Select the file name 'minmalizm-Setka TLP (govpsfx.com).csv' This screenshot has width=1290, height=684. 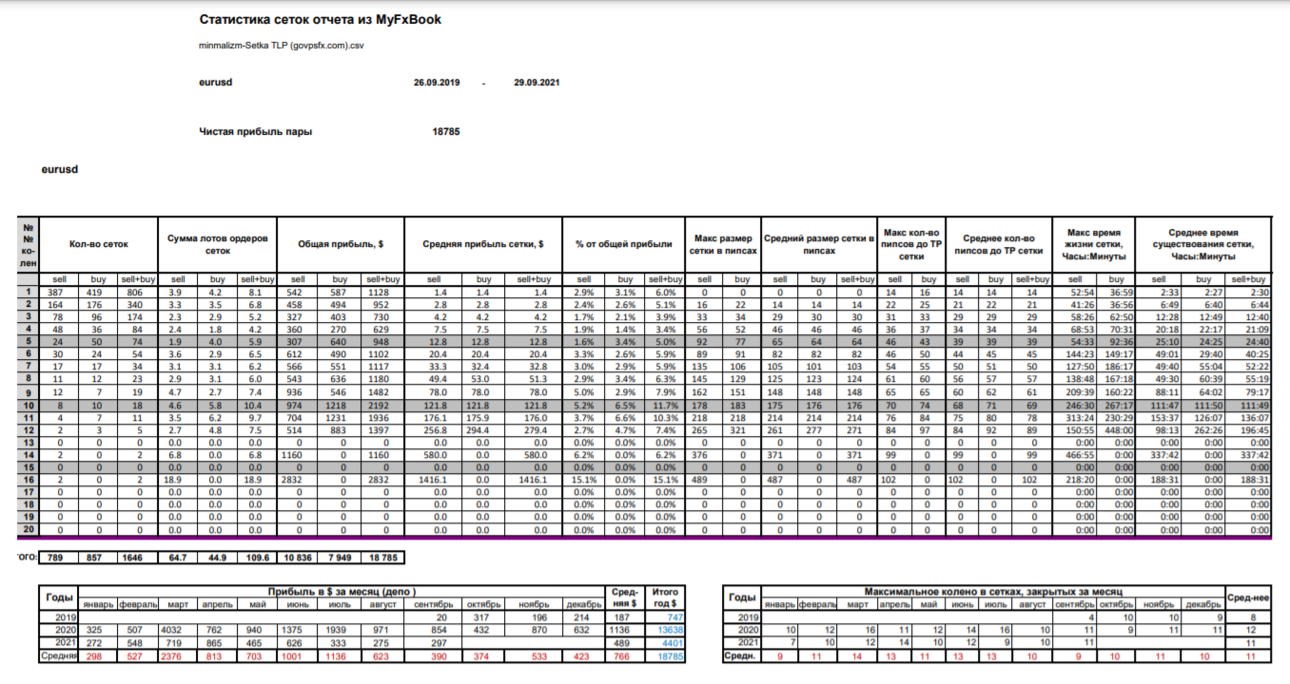pos(280,46)
